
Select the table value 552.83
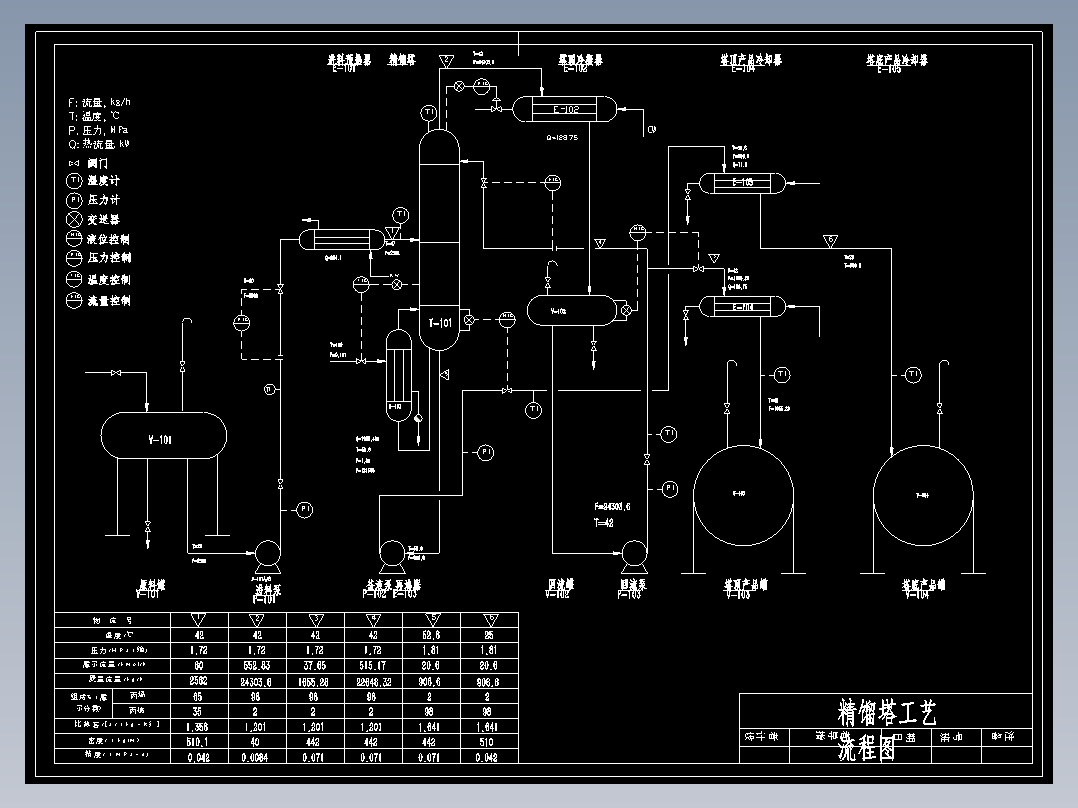(256, 666)
